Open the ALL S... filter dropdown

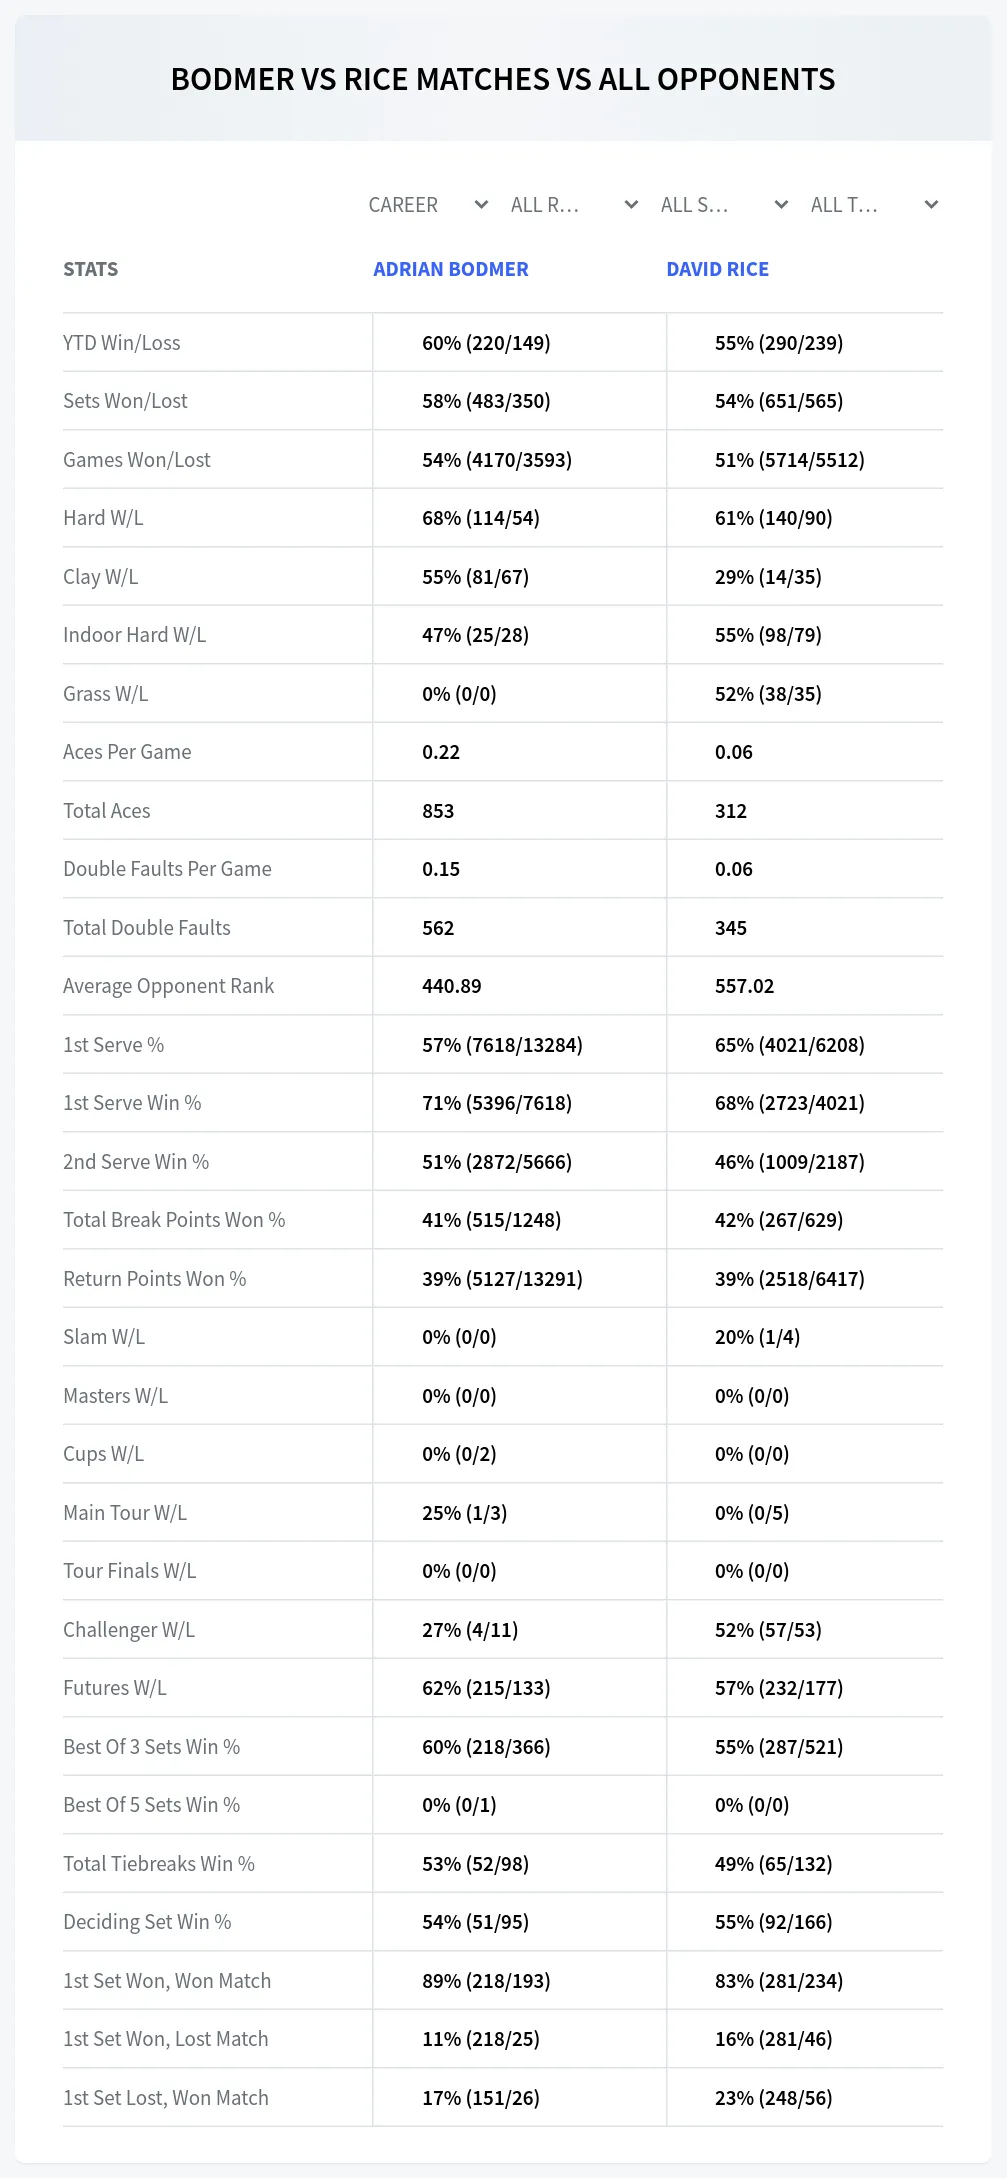coord(725,205)
